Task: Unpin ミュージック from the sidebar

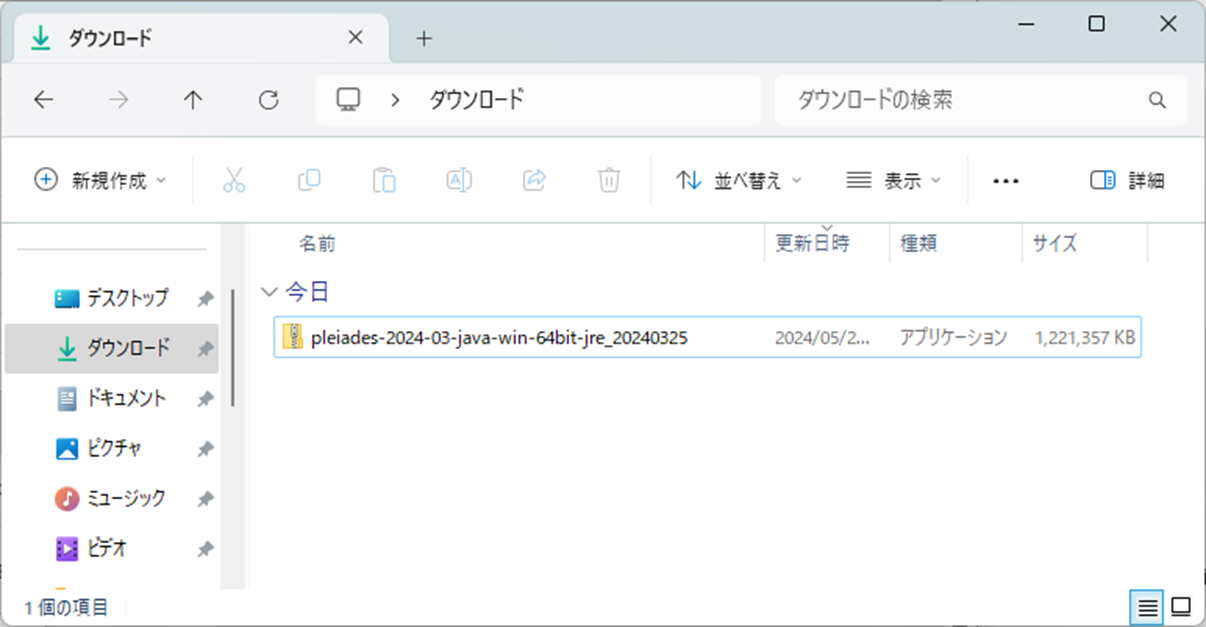Action: pos(205,498)
